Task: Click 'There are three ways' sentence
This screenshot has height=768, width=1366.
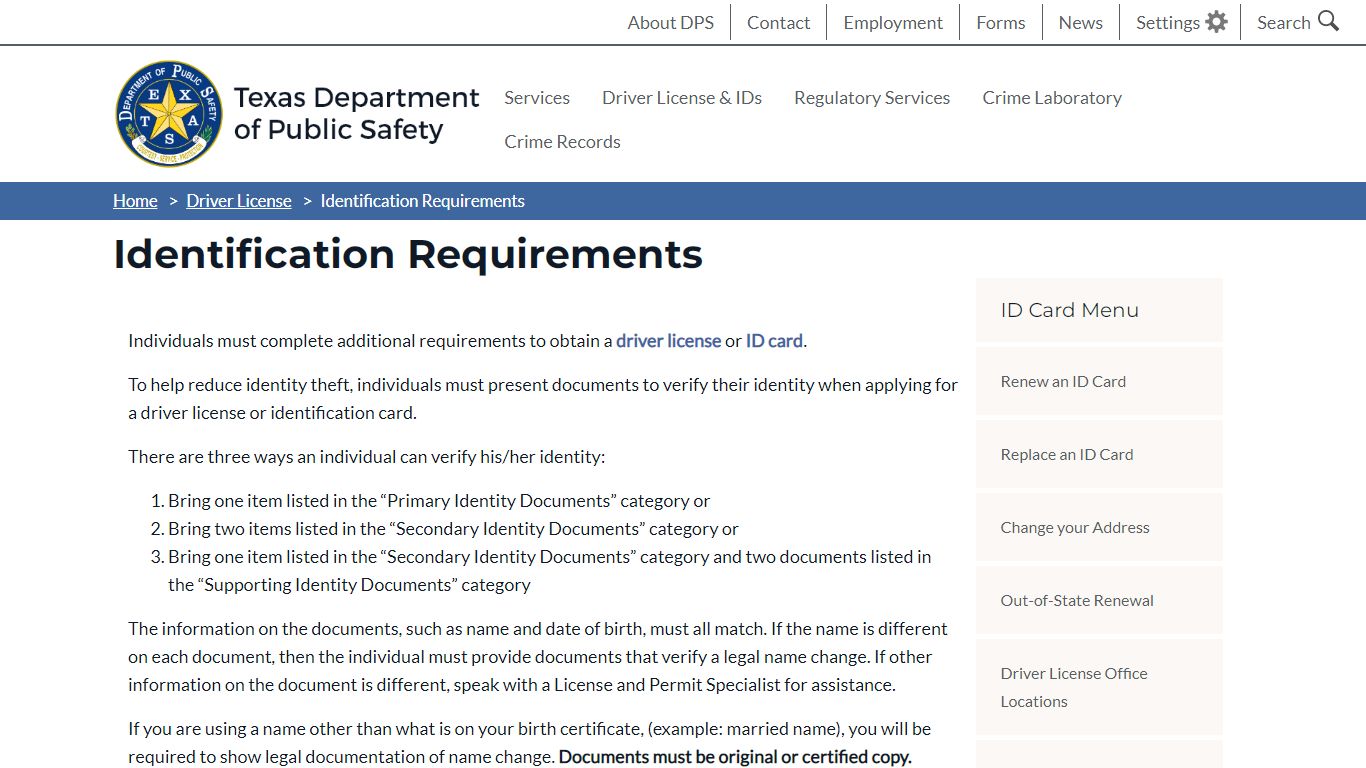Action: coord(366,456)
